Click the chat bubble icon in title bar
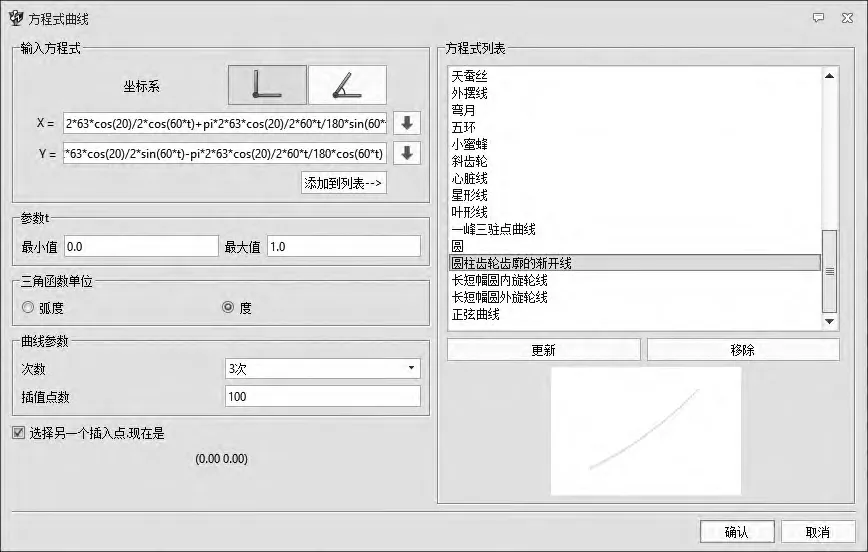This screenshot has width=868, height=552. click(818, 18)
